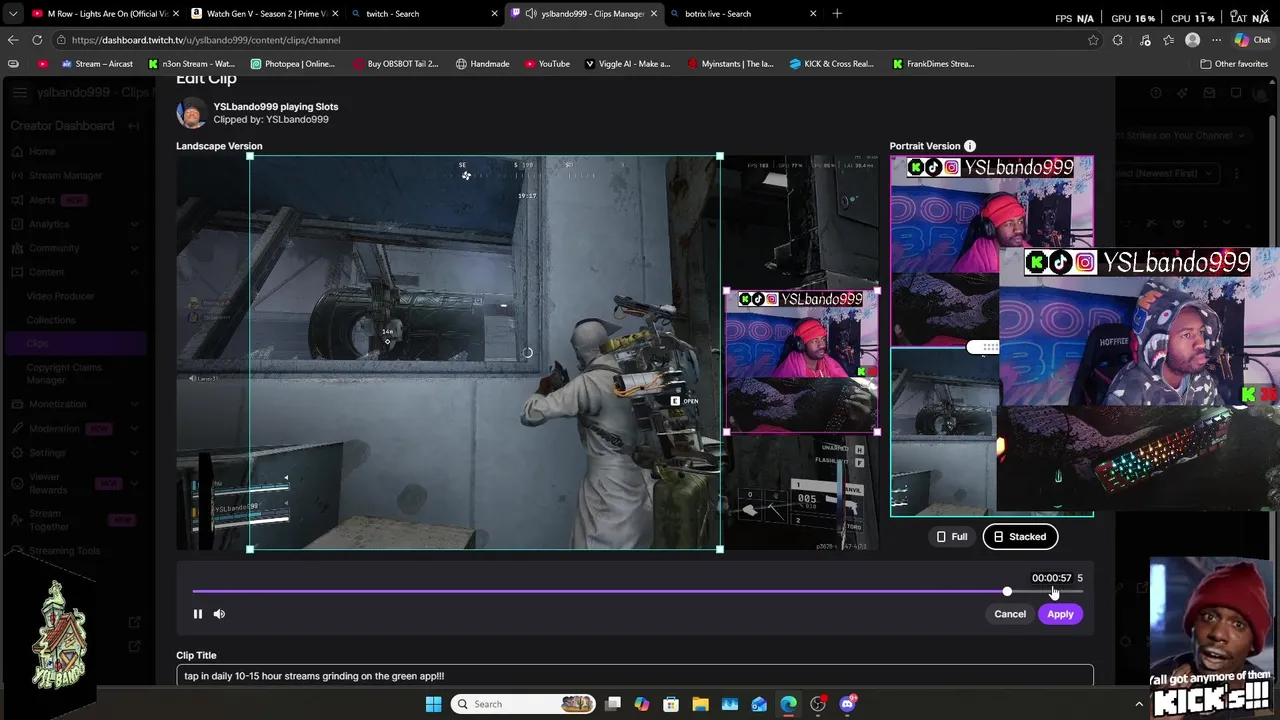1280x720 pixels.
Task: Click the YSLbando999 channel avatar
Action: tap(191, 113)
